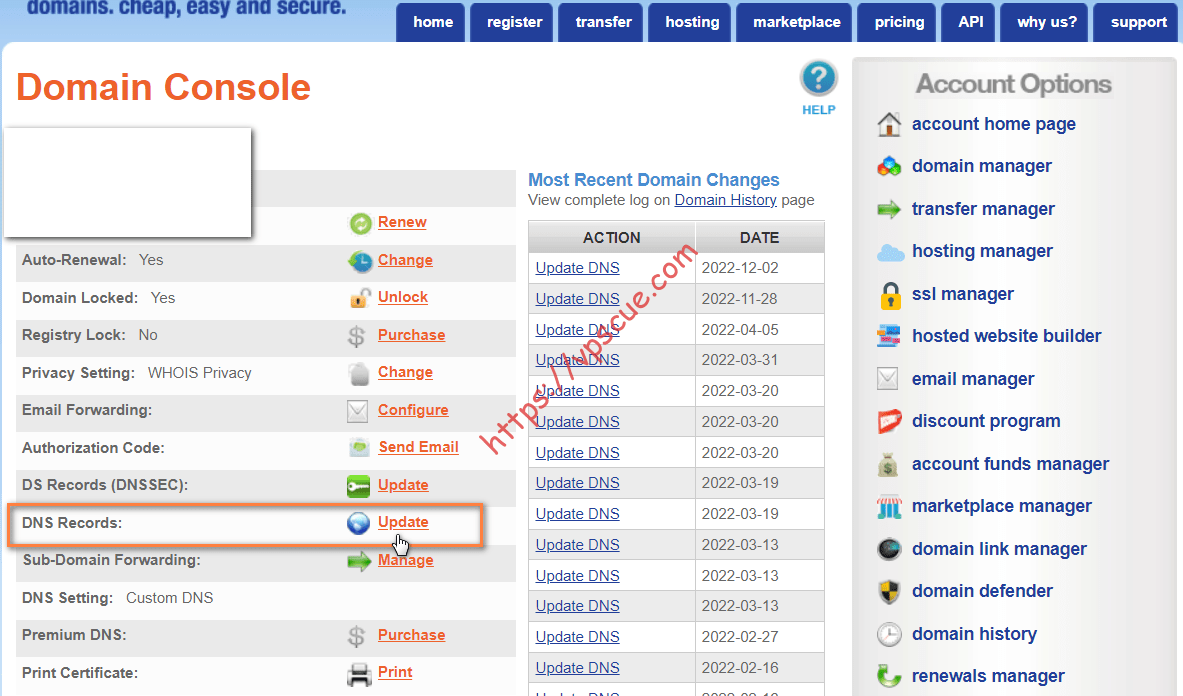Open the why us? tab
1183x696 pixels.
click(1046, 22)
